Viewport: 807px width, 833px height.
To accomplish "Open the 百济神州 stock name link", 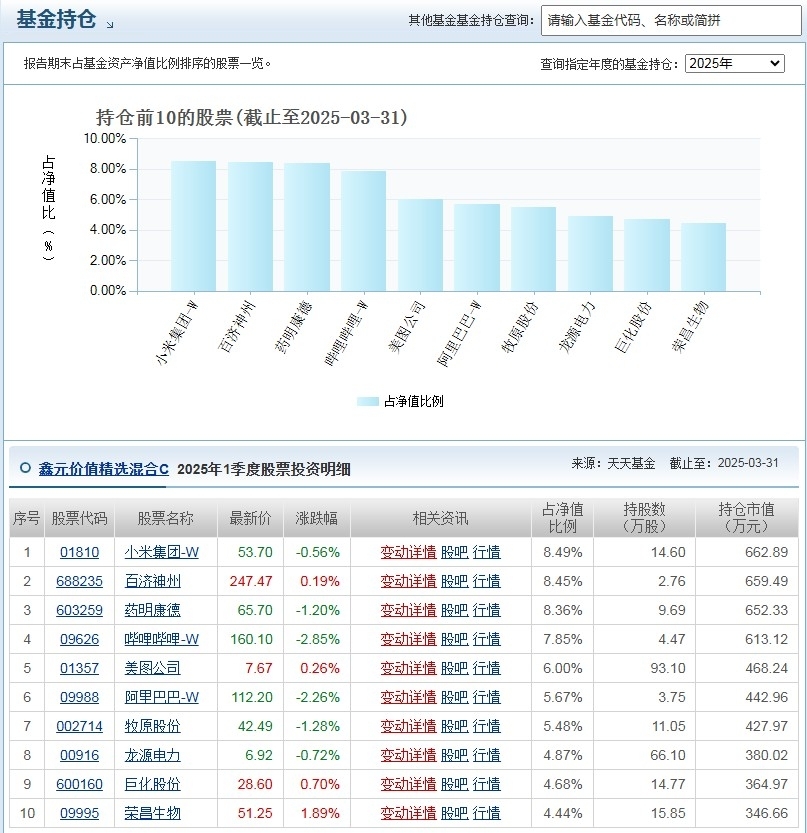I will pyautogui.click(x=152, y=582).
